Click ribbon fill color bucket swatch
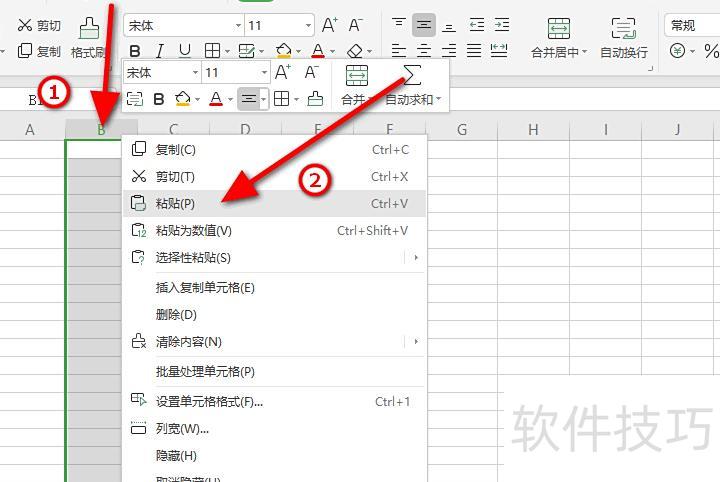 [x=284, y=50]
